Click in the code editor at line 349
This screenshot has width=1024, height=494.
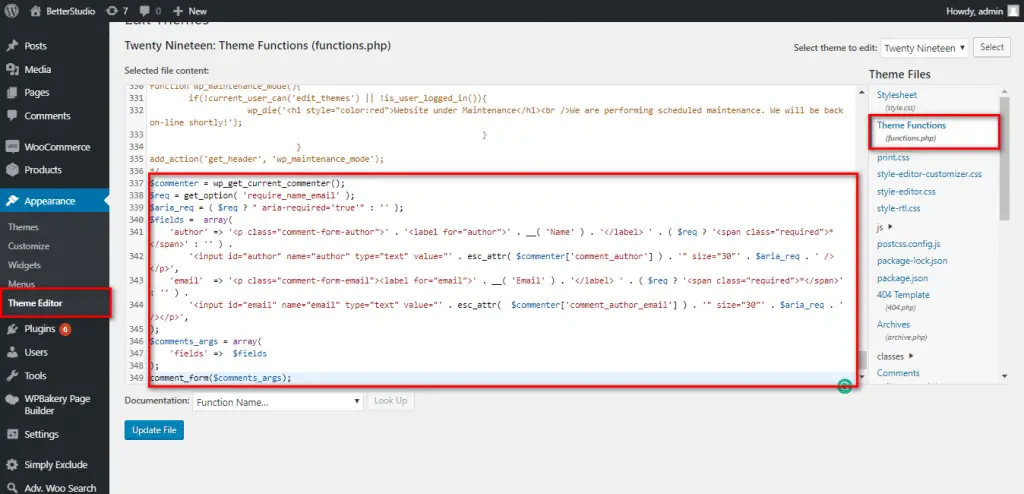pyautogui.click(x=502, y=378)
